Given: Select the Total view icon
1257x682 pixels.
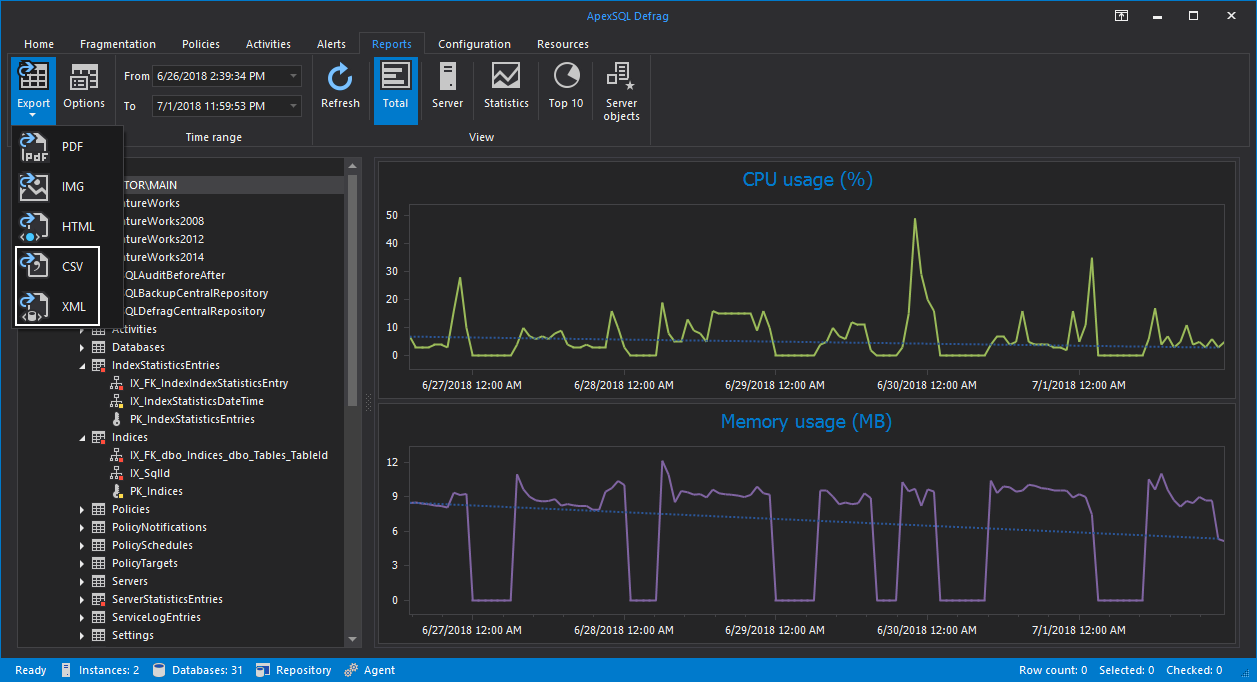Looking at the screenshot, I should click(x=395, y=78).
